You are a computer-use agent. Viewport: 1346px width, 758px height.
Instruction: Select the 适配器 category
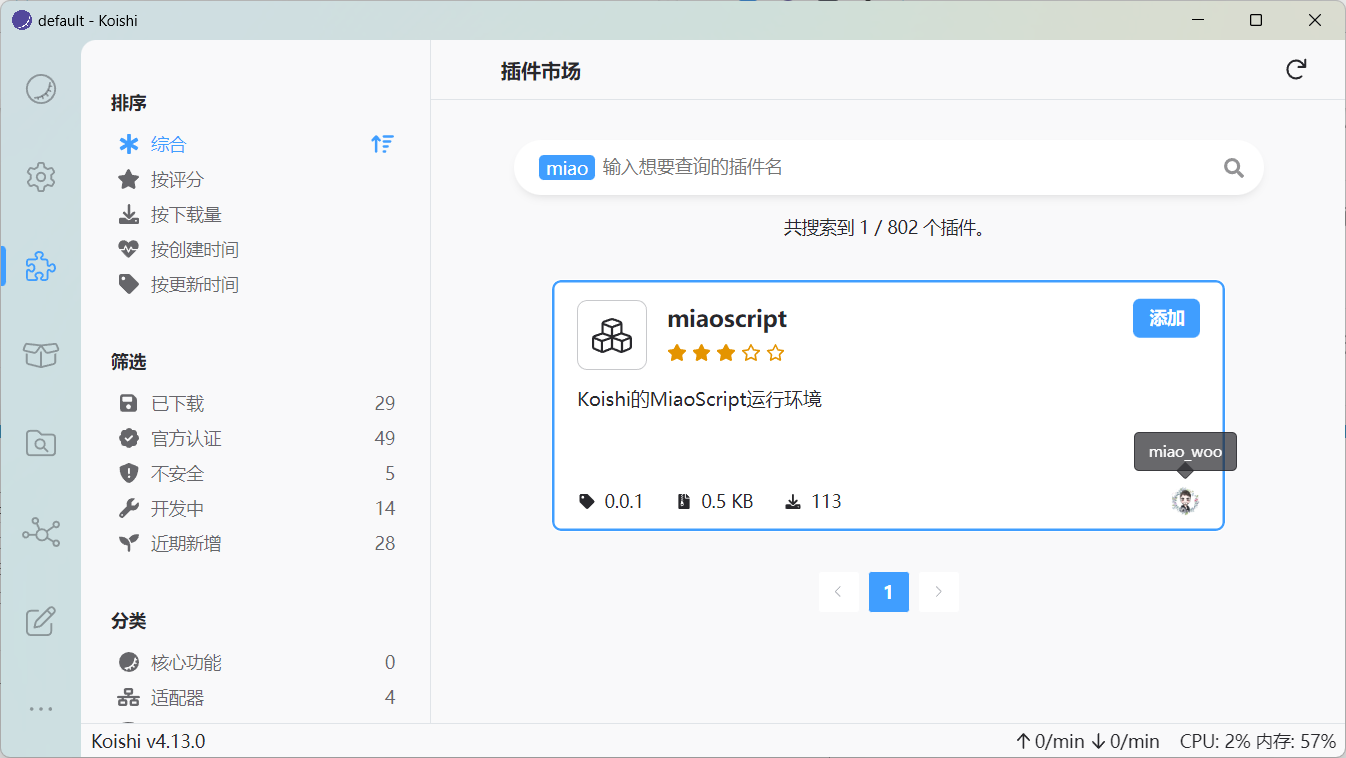255,697
